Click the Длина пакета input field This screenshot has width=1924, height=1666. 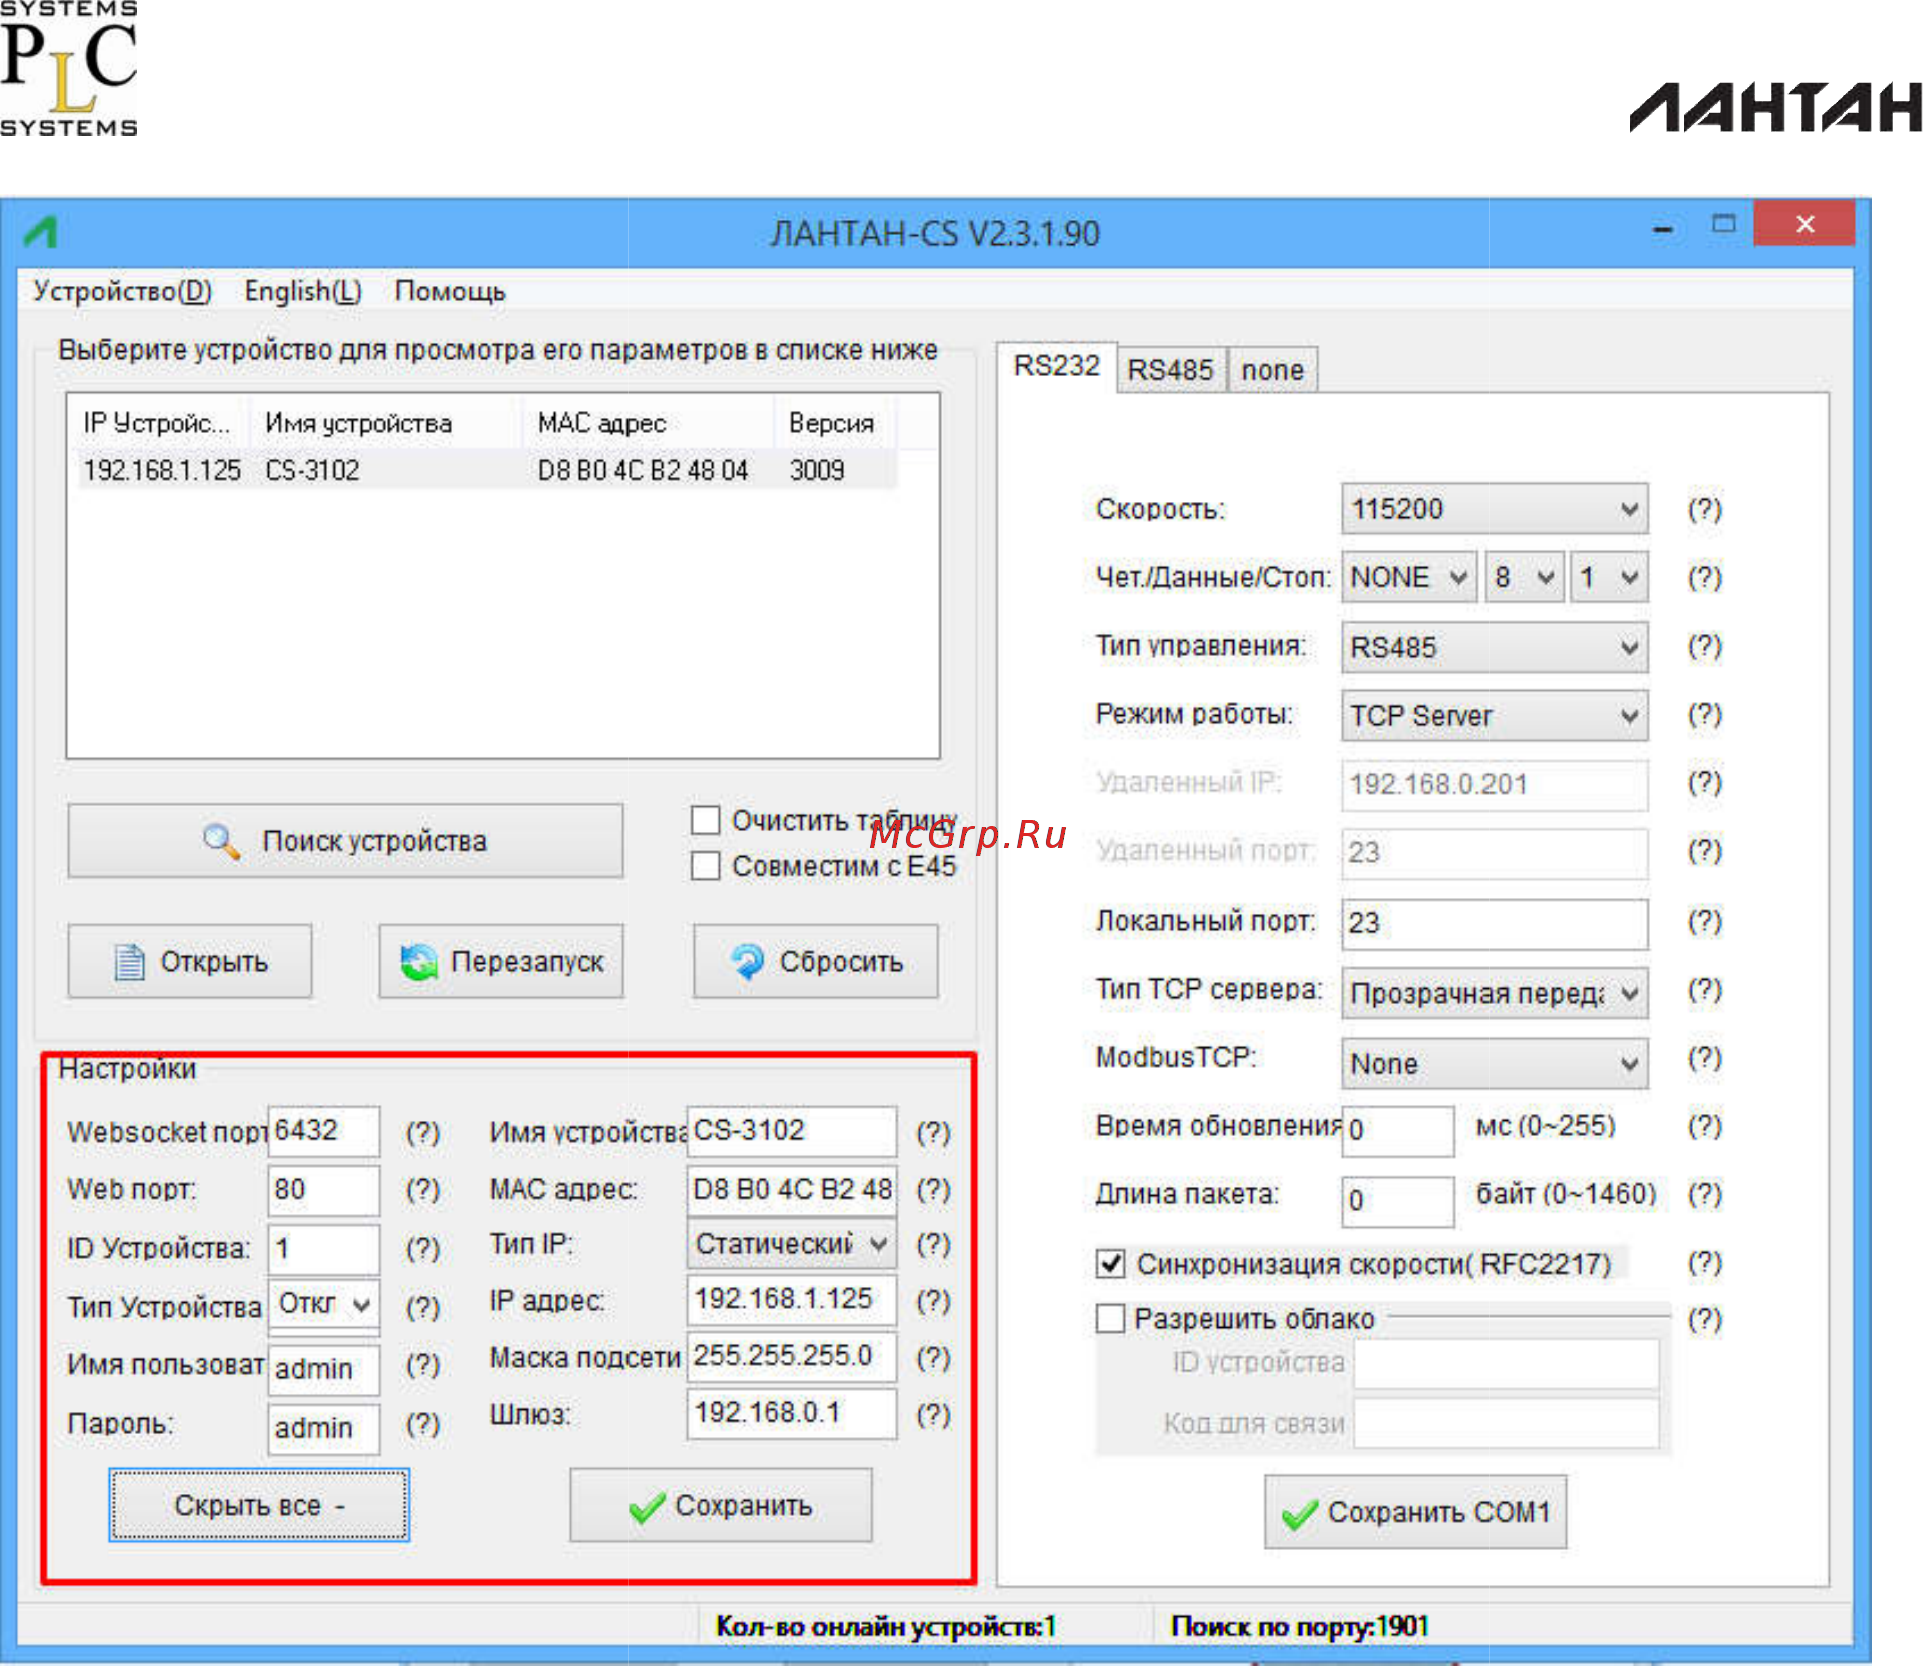(1397, 1201)
